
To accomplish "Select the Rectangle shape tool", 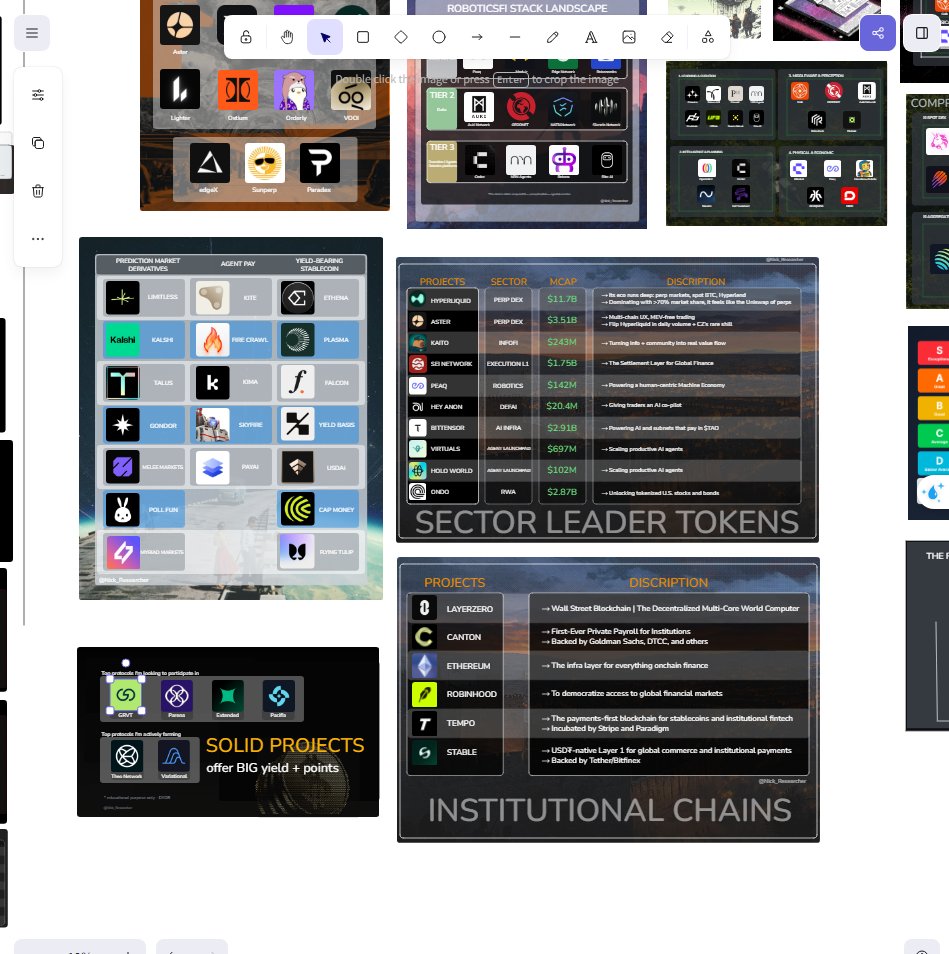I will click(x=363, y=37).
